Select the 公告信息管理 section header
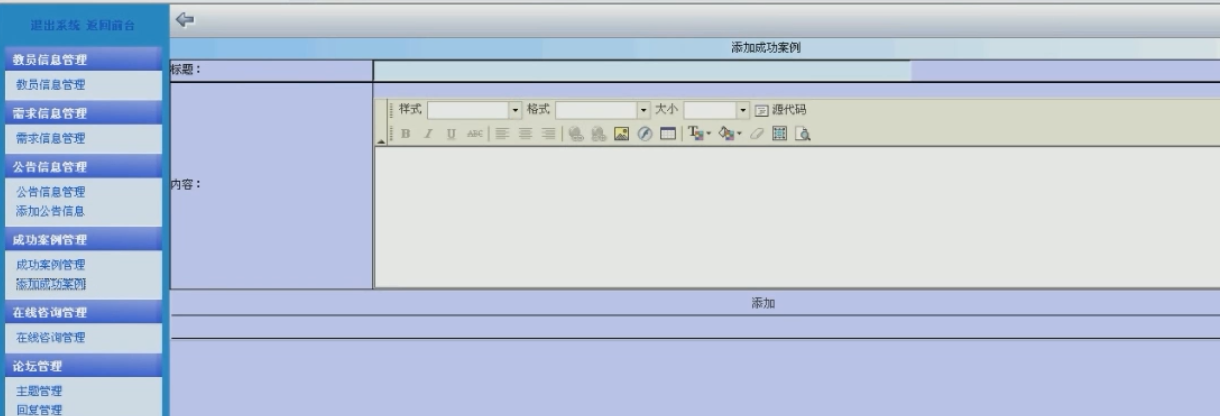Image resolution: width=1220 pixels, height=416 pixels. [x=82, y=166]
